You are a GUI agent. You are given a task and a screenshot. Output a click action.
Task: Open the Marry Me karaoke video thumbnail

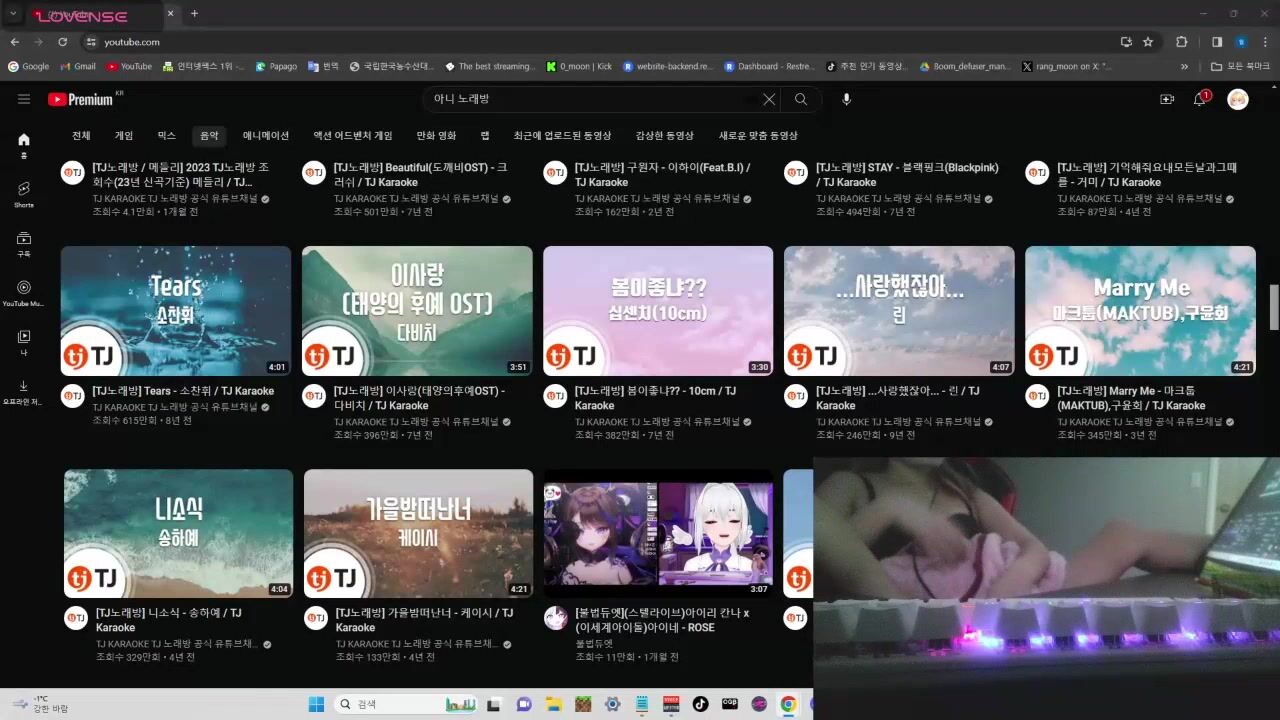pos(1140,311)
